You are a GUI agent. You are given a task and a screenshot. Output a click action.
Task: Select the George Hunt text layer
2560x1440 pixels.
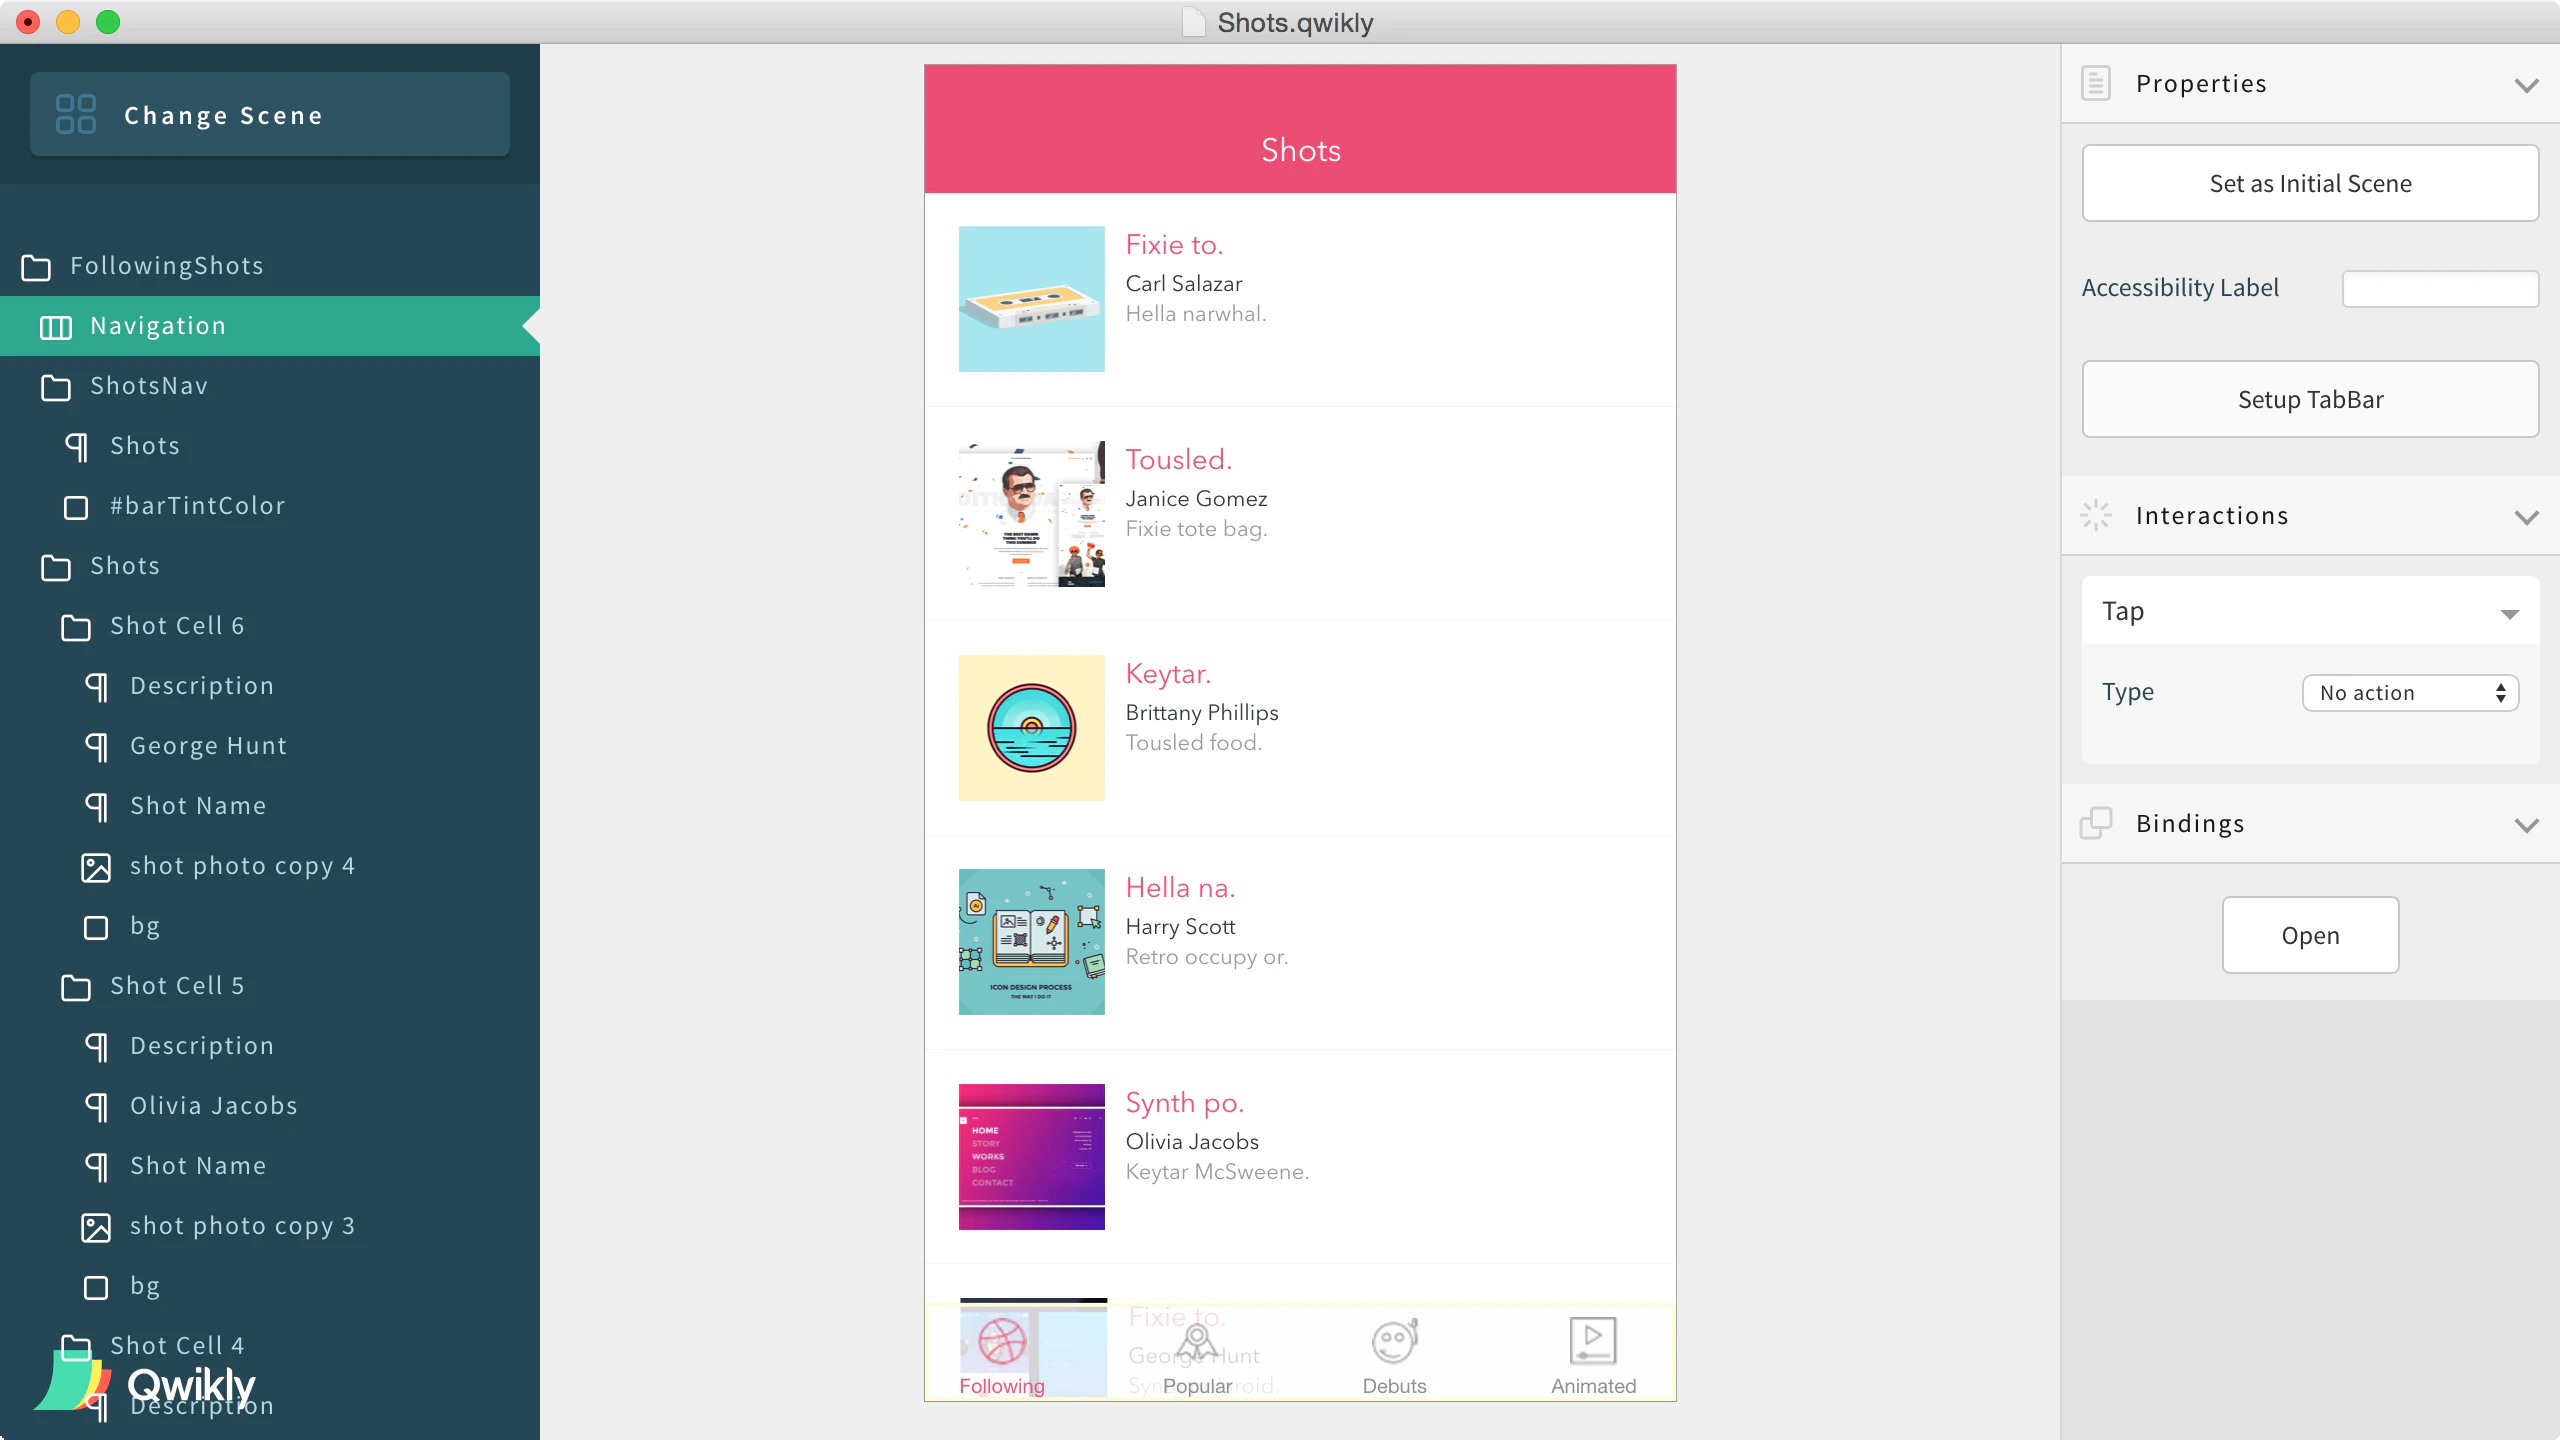pos(208,746)
